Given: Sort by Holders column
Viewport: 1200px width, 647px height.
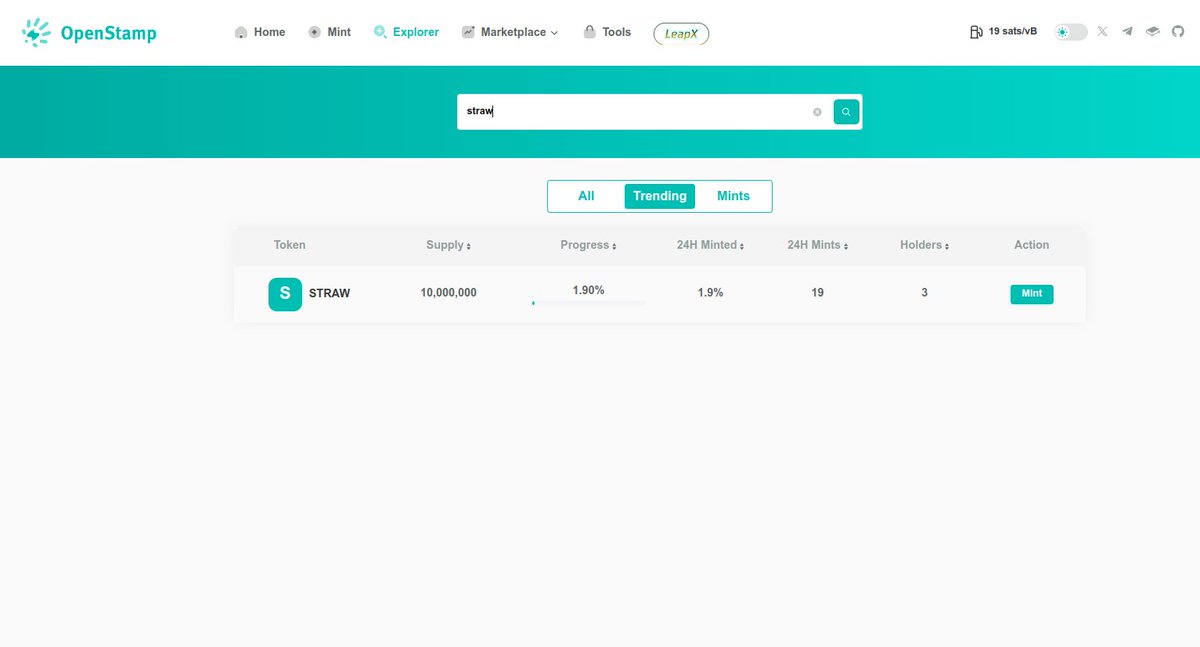Looking at the screenshot, I should tap(924, 245).
